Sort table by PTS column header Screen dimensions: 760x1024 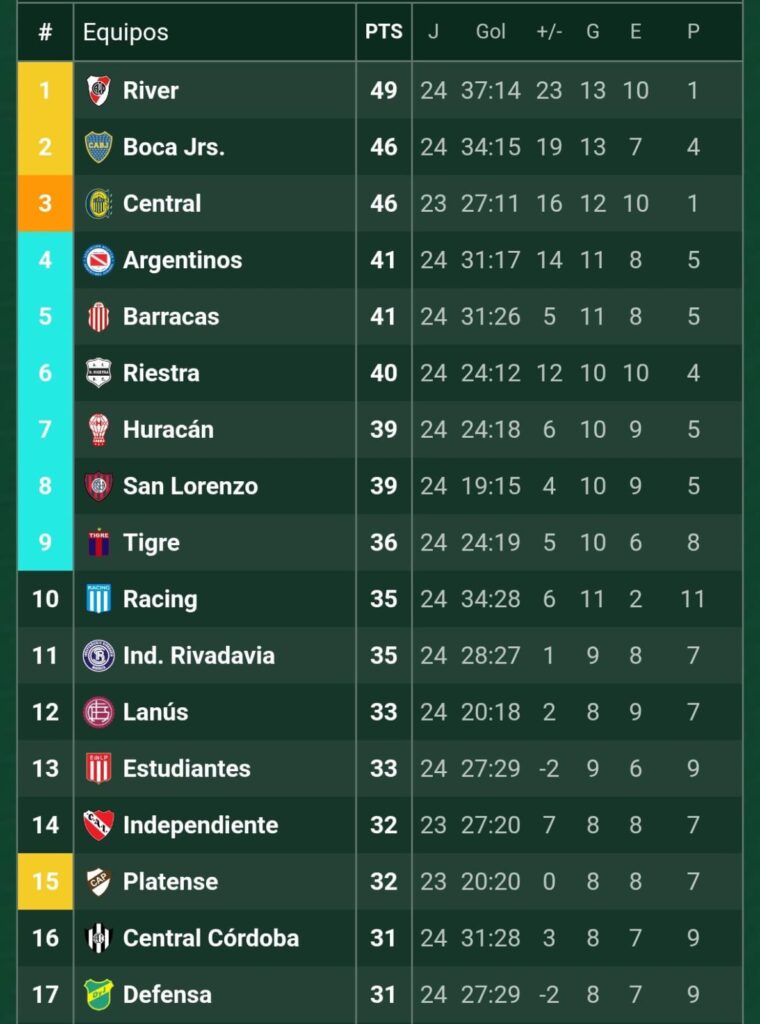(384, 32)
